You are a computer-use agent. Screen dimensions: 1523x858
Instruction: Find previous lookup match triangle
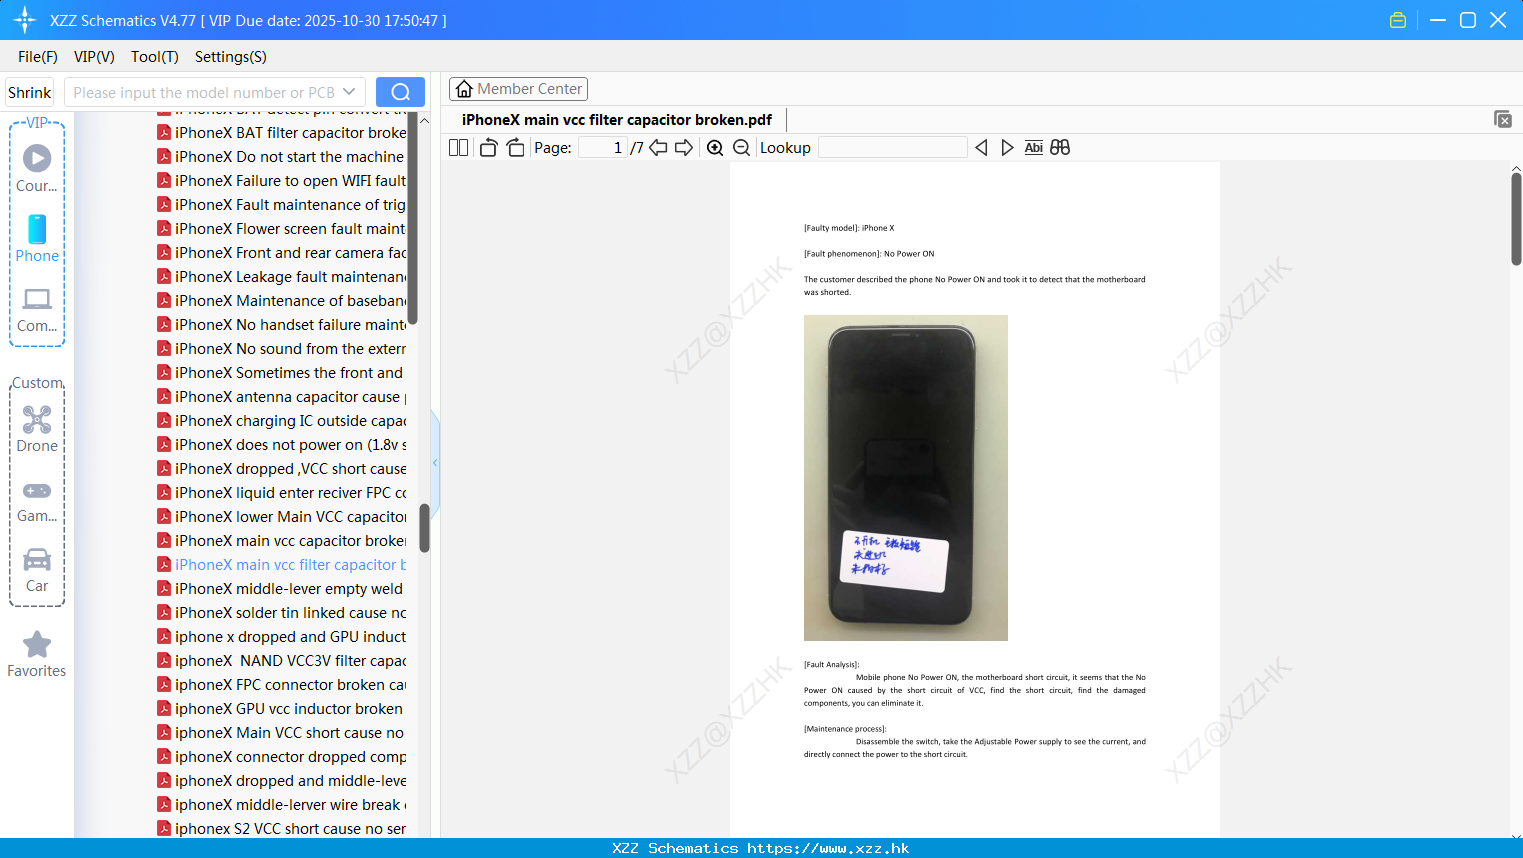coord(981,148)
